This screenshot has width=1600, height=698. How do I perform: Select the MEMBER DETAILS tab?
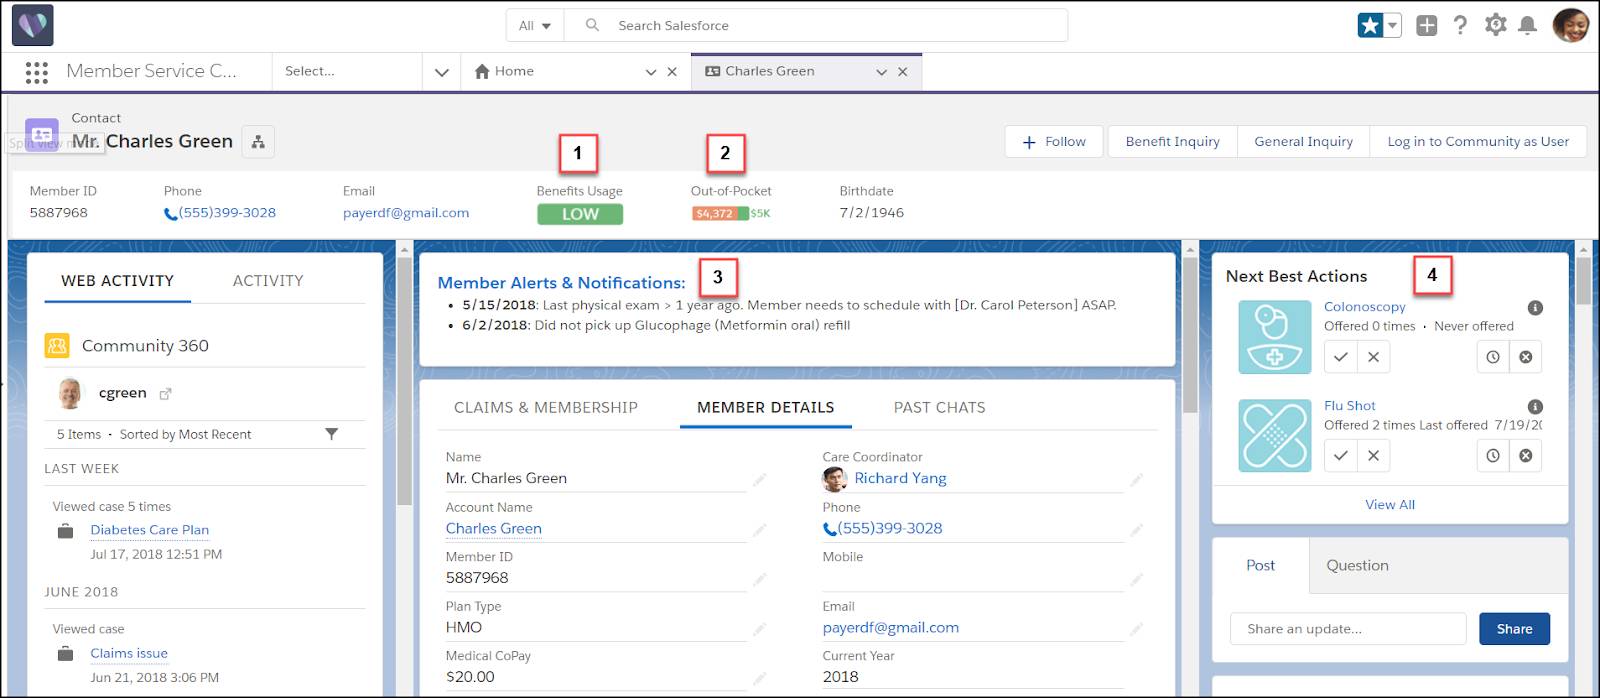(x=766, y=408)
